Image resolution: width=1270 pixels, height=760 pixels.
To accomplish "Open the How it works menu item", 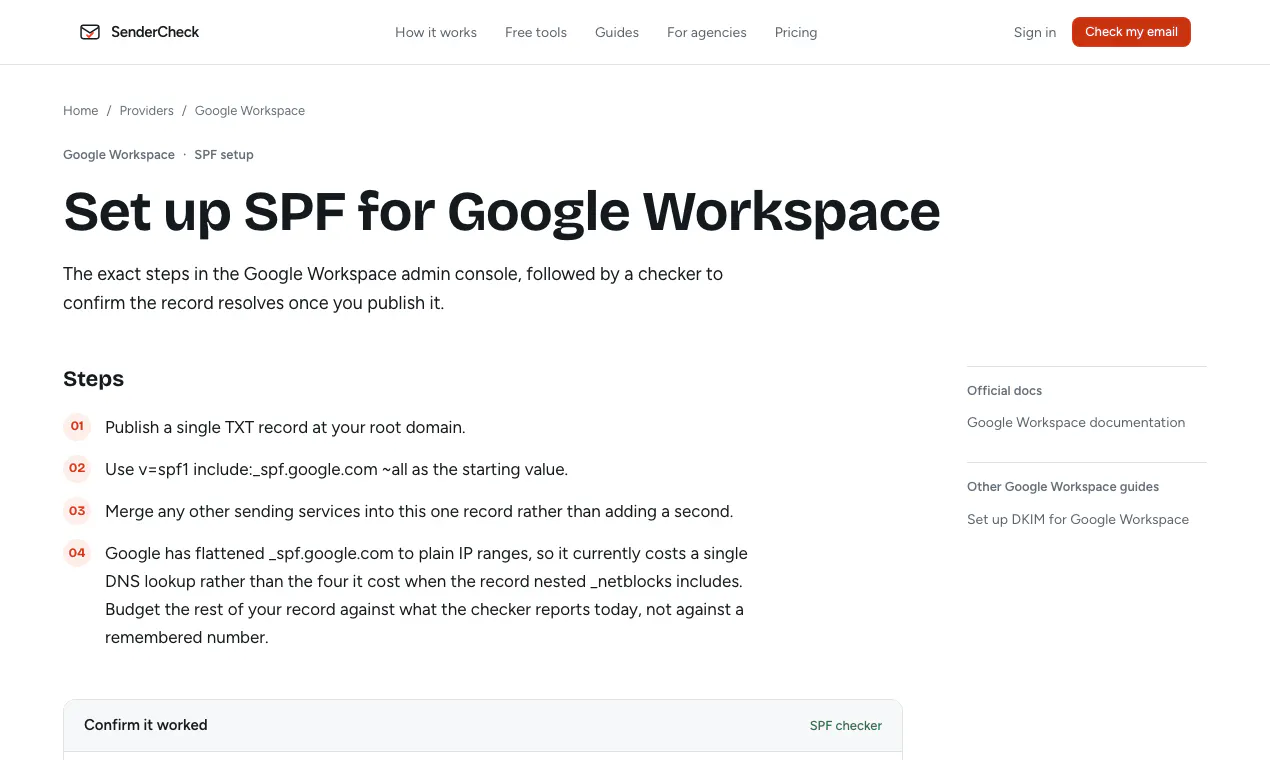I will pos(436,32).
